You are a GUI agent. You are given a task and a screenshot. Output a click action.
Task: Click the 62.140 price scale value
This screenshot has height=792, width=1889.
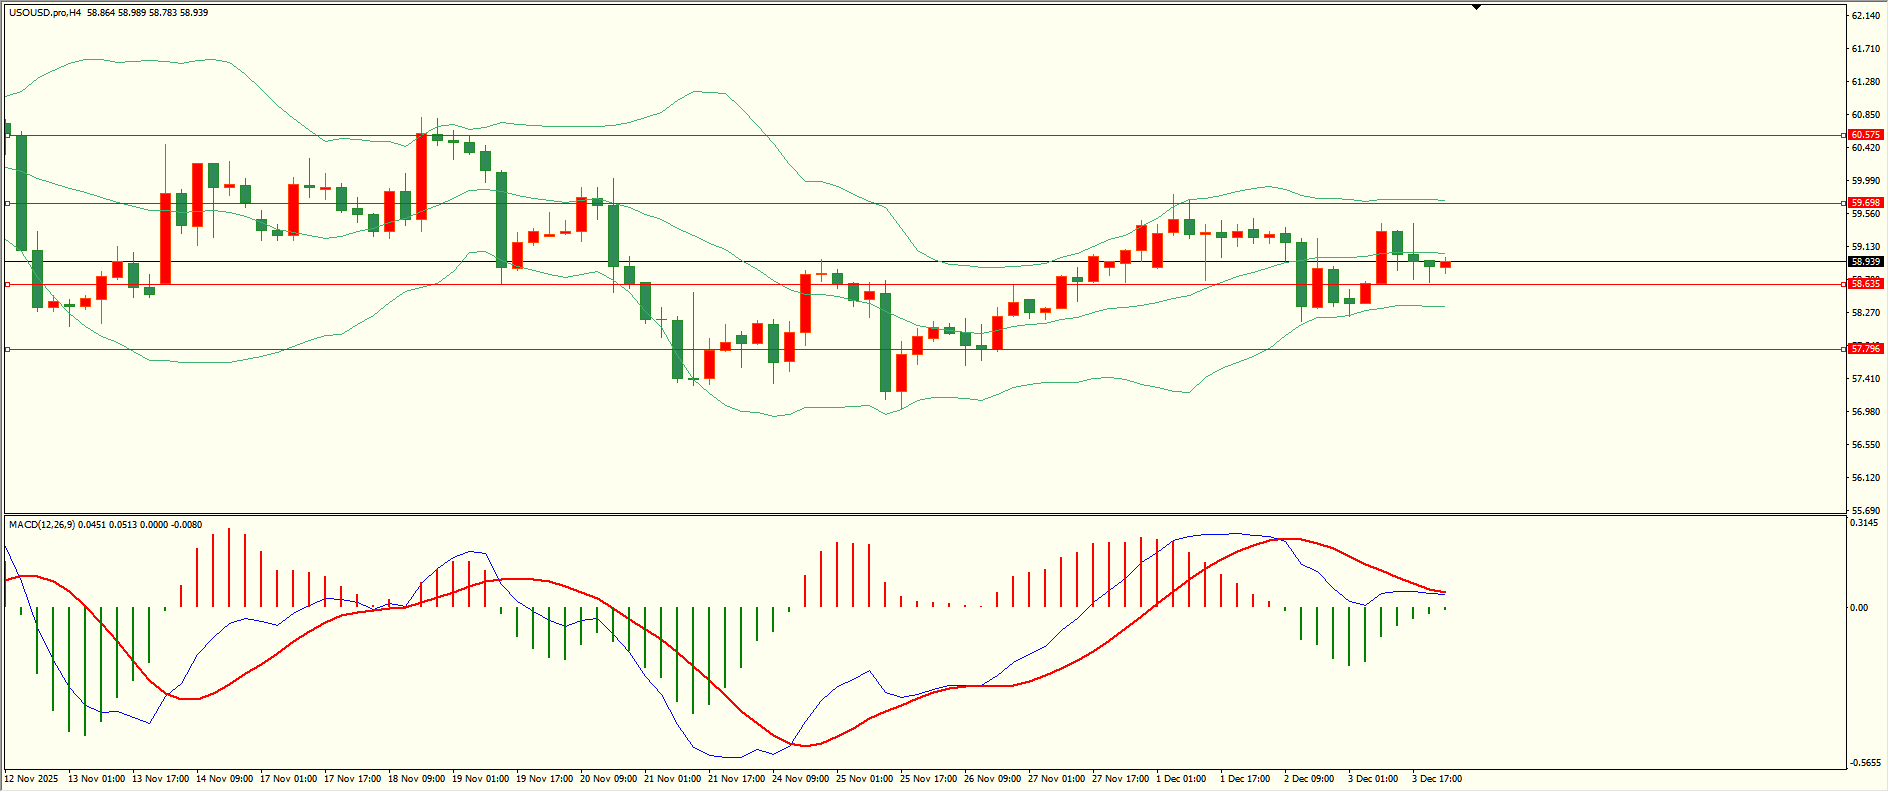(1865, 16)
